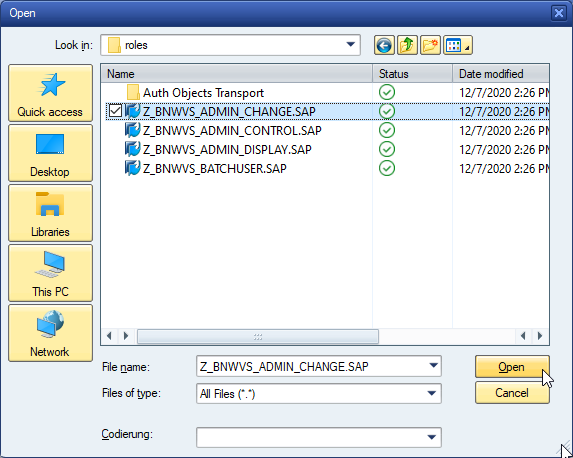The image size is (573, 458).
Task: Sort by the Status column header
Action: coord(413,74)
